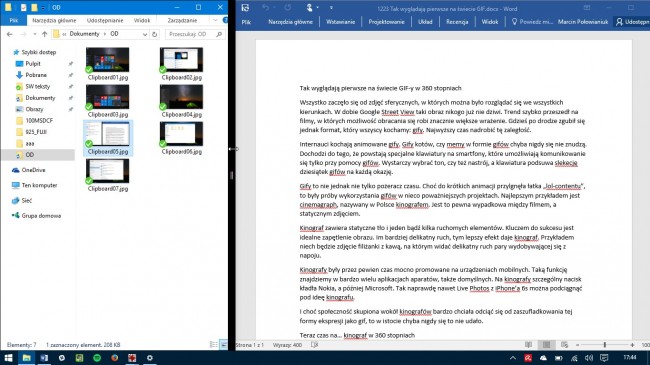Image resolution: width=650 pixels, height=365 pixels.
Task: Click the Up one level arrow in Explorer
Action: [x=45, y=34]
